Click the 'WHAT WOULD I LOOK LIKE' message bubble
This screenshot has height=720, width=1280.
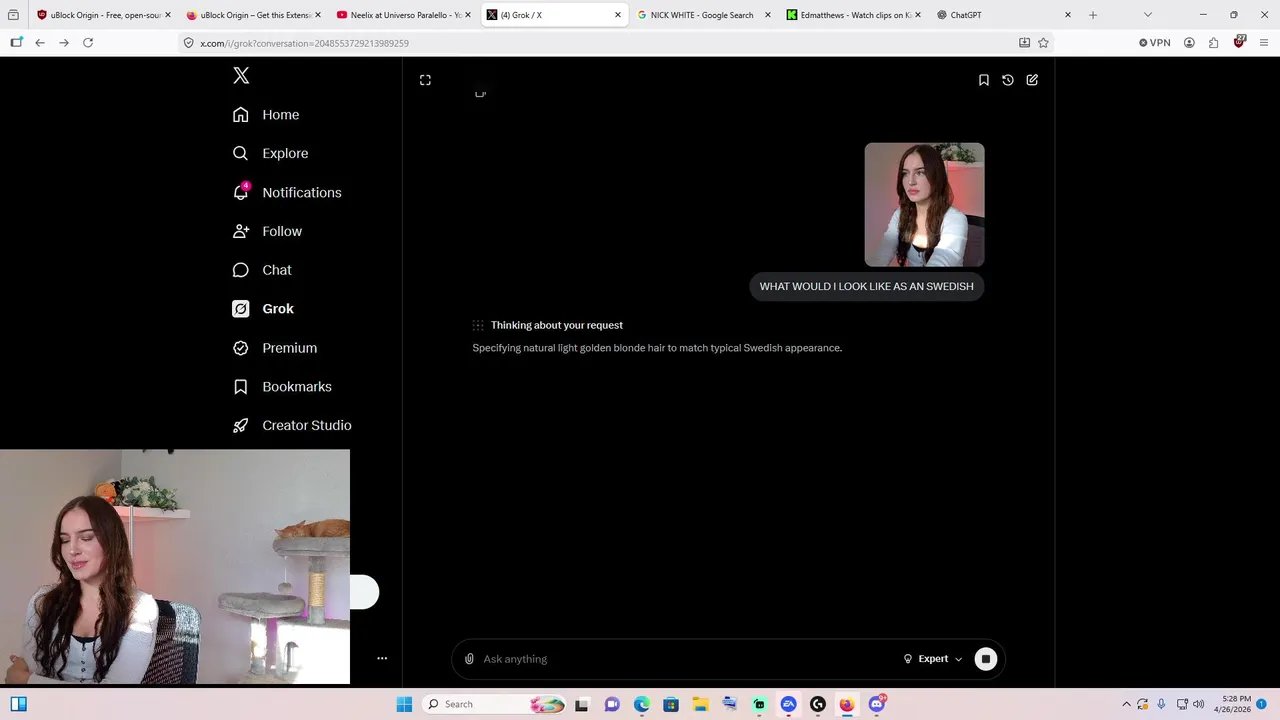pos(866,286)
